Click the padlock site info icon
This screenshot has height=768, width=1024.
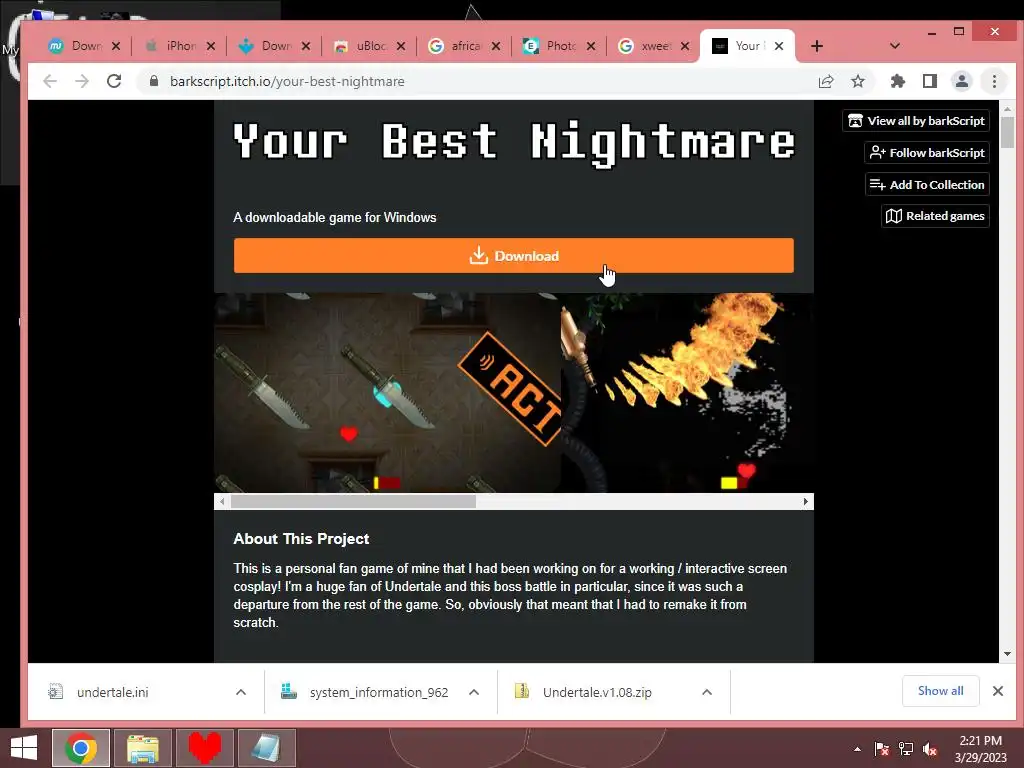point(153,81)
